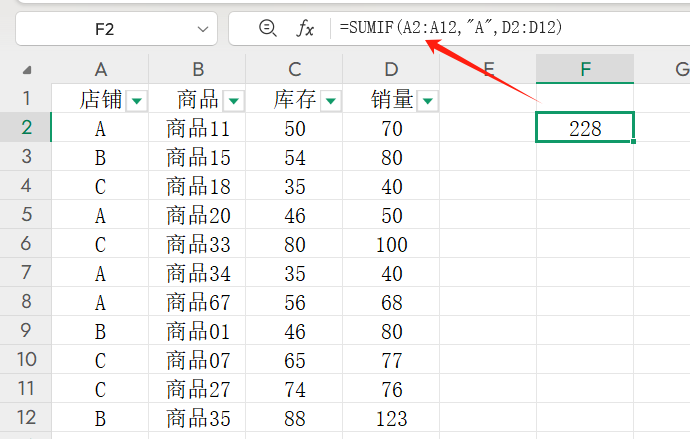The height and width of the screenshot is (439, 690).
Task: Click store cell A in row 2
Action: [100, 128]
